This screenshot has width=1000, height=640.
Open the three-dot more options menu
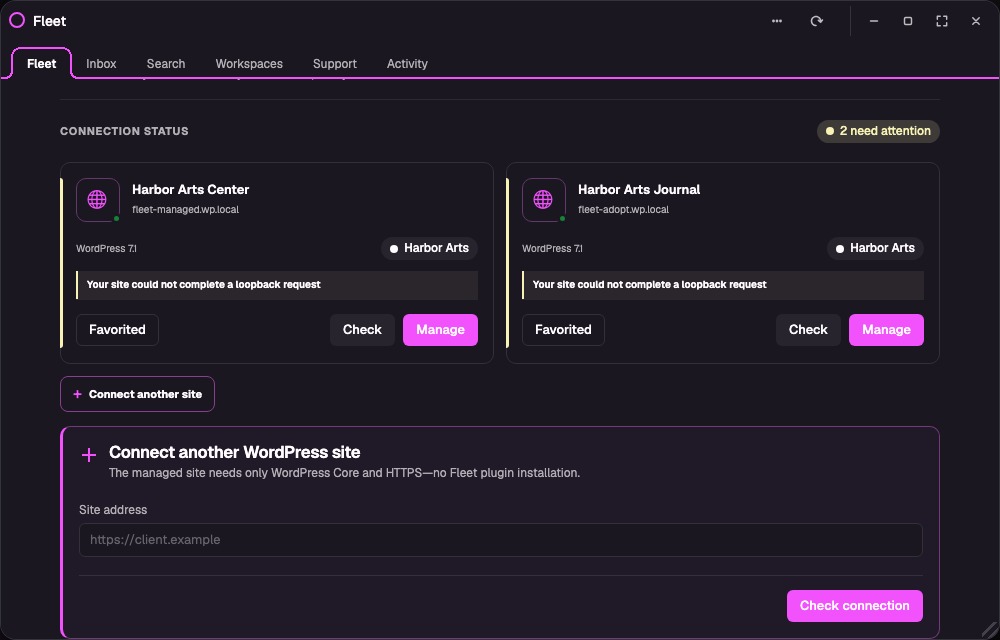point(777,21)
